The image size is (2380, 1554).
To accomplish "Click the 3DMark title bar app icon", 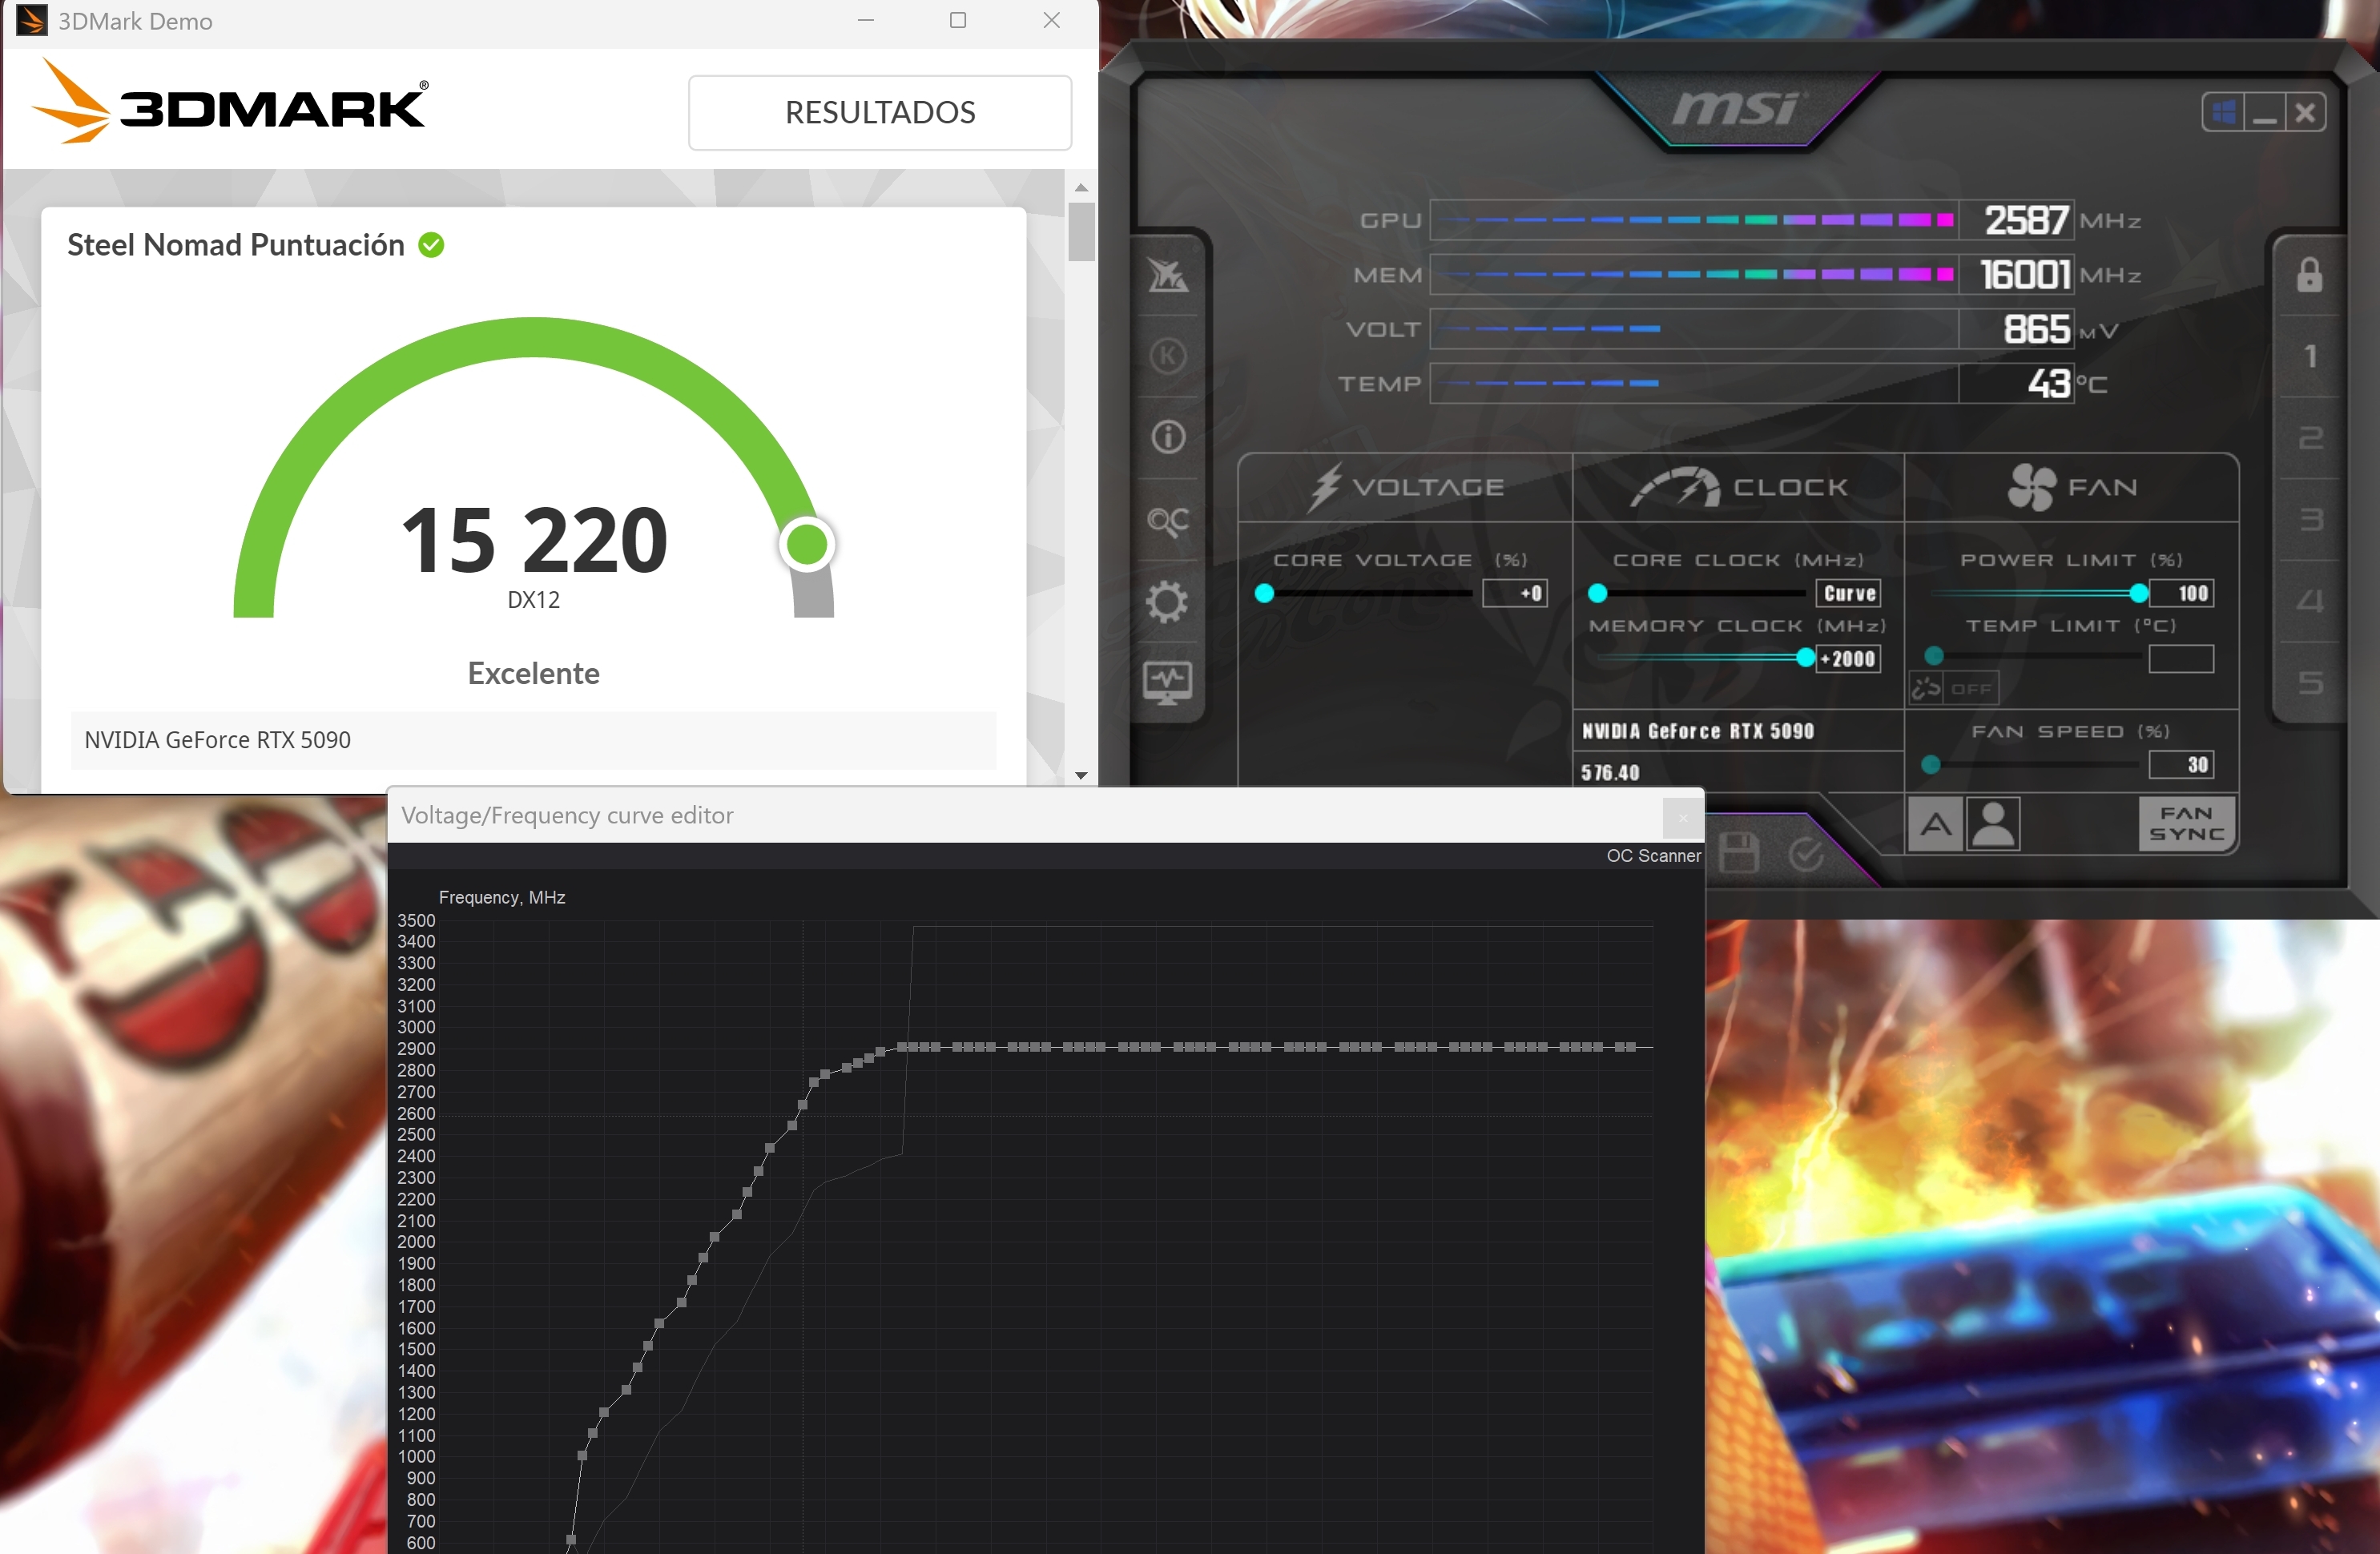I will pos(31,20).
